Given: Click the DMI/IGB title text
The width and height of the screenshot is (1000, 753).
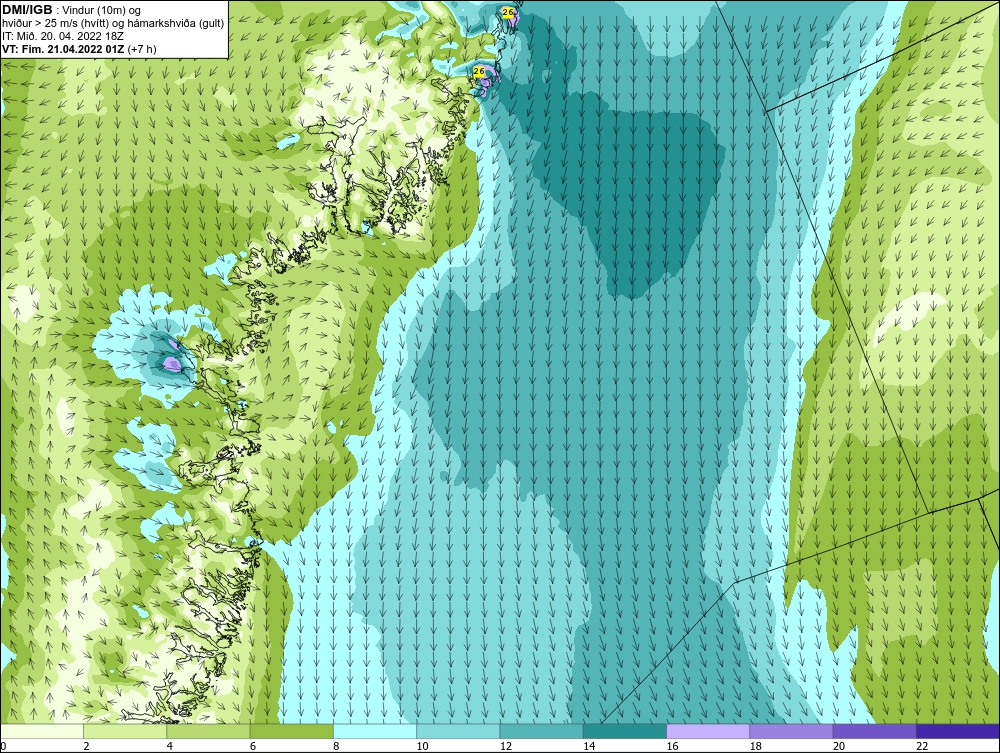Looking at the screenshot, I should point(27,10).
